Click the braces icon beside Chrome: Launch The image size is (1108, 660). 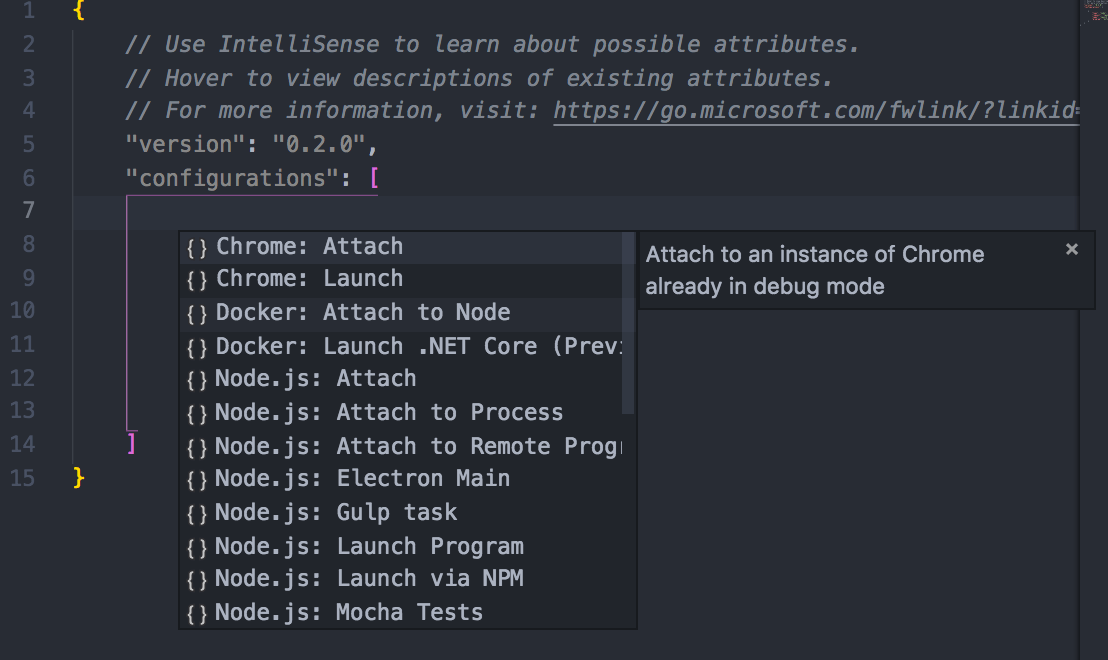point(197,279)
